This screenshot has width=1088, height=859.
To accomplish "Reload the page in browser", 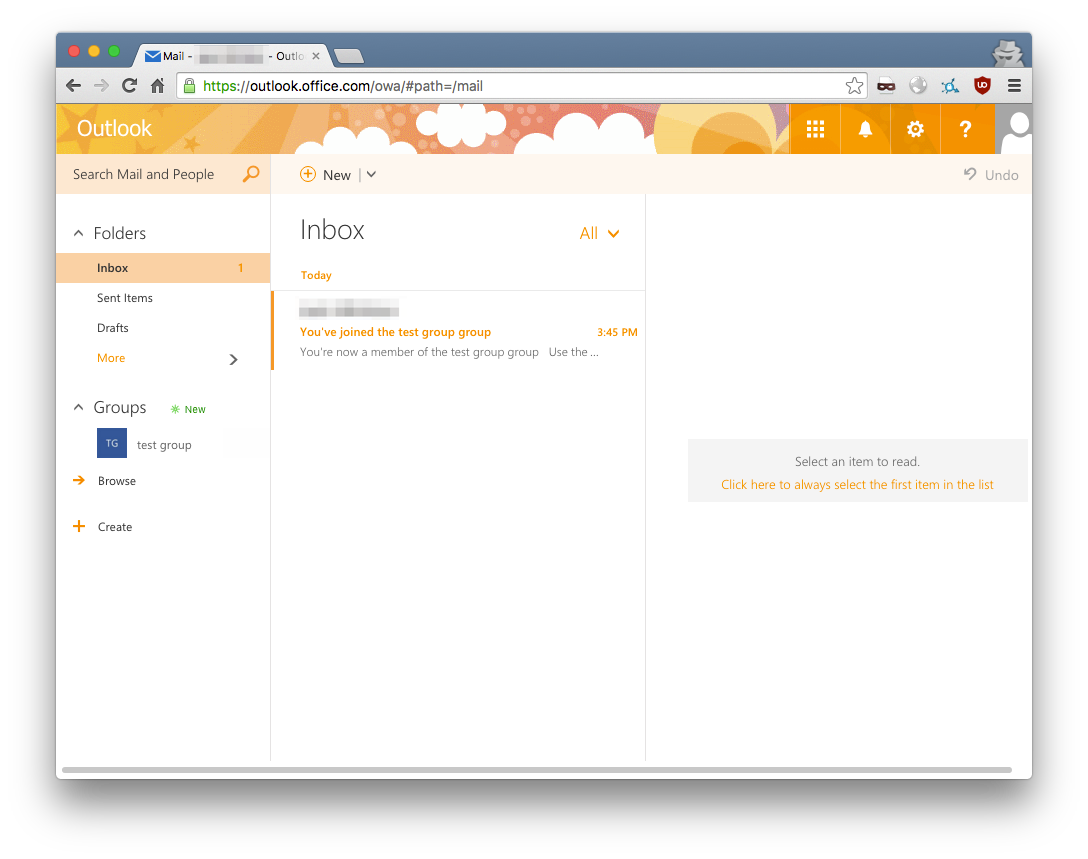I will pyautogui.click(x=129, y=86).
